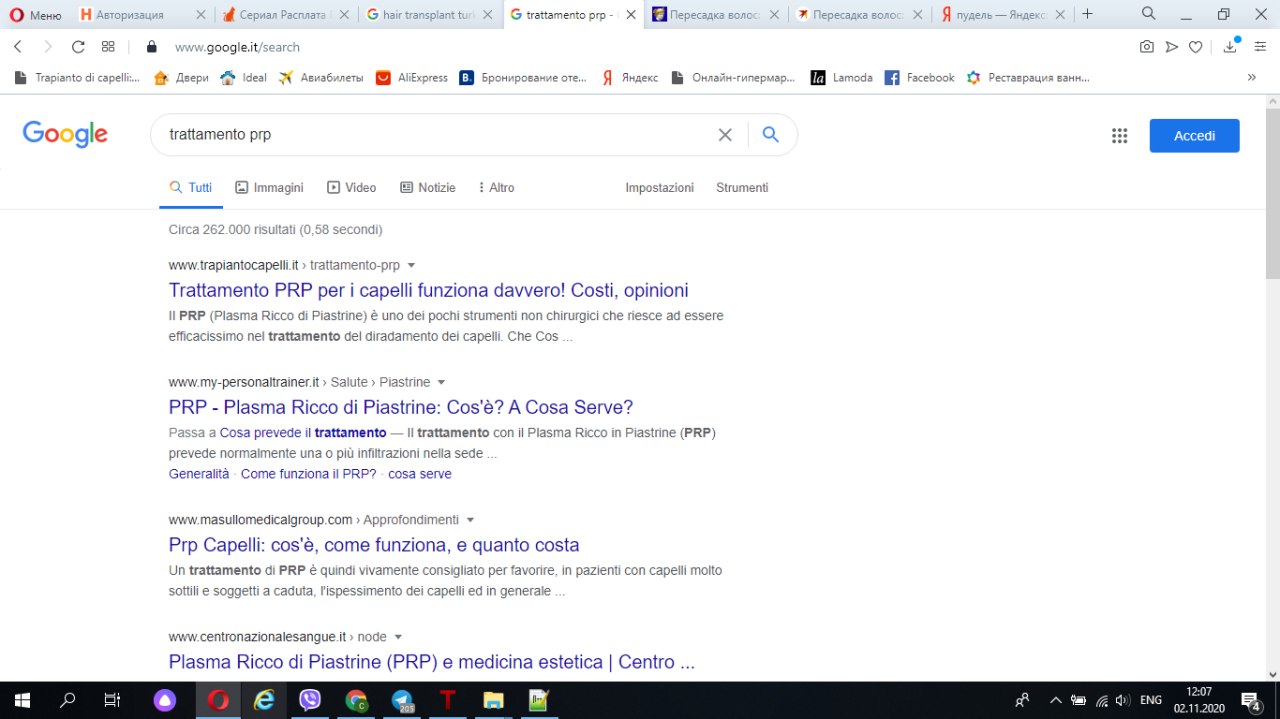Viewport: 1280px width, 719px height.
Task: Close the Авторизация tab
Action: coord(200,15)
